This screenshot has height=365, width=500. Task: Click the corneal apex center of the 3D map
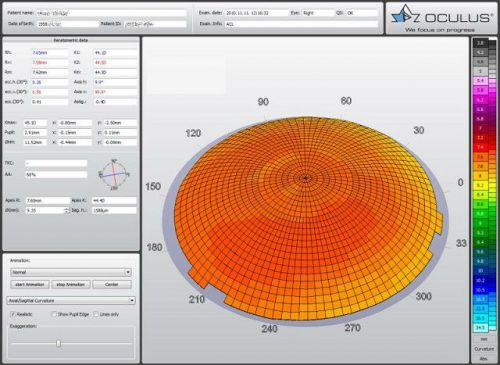[x=305, y=178]
